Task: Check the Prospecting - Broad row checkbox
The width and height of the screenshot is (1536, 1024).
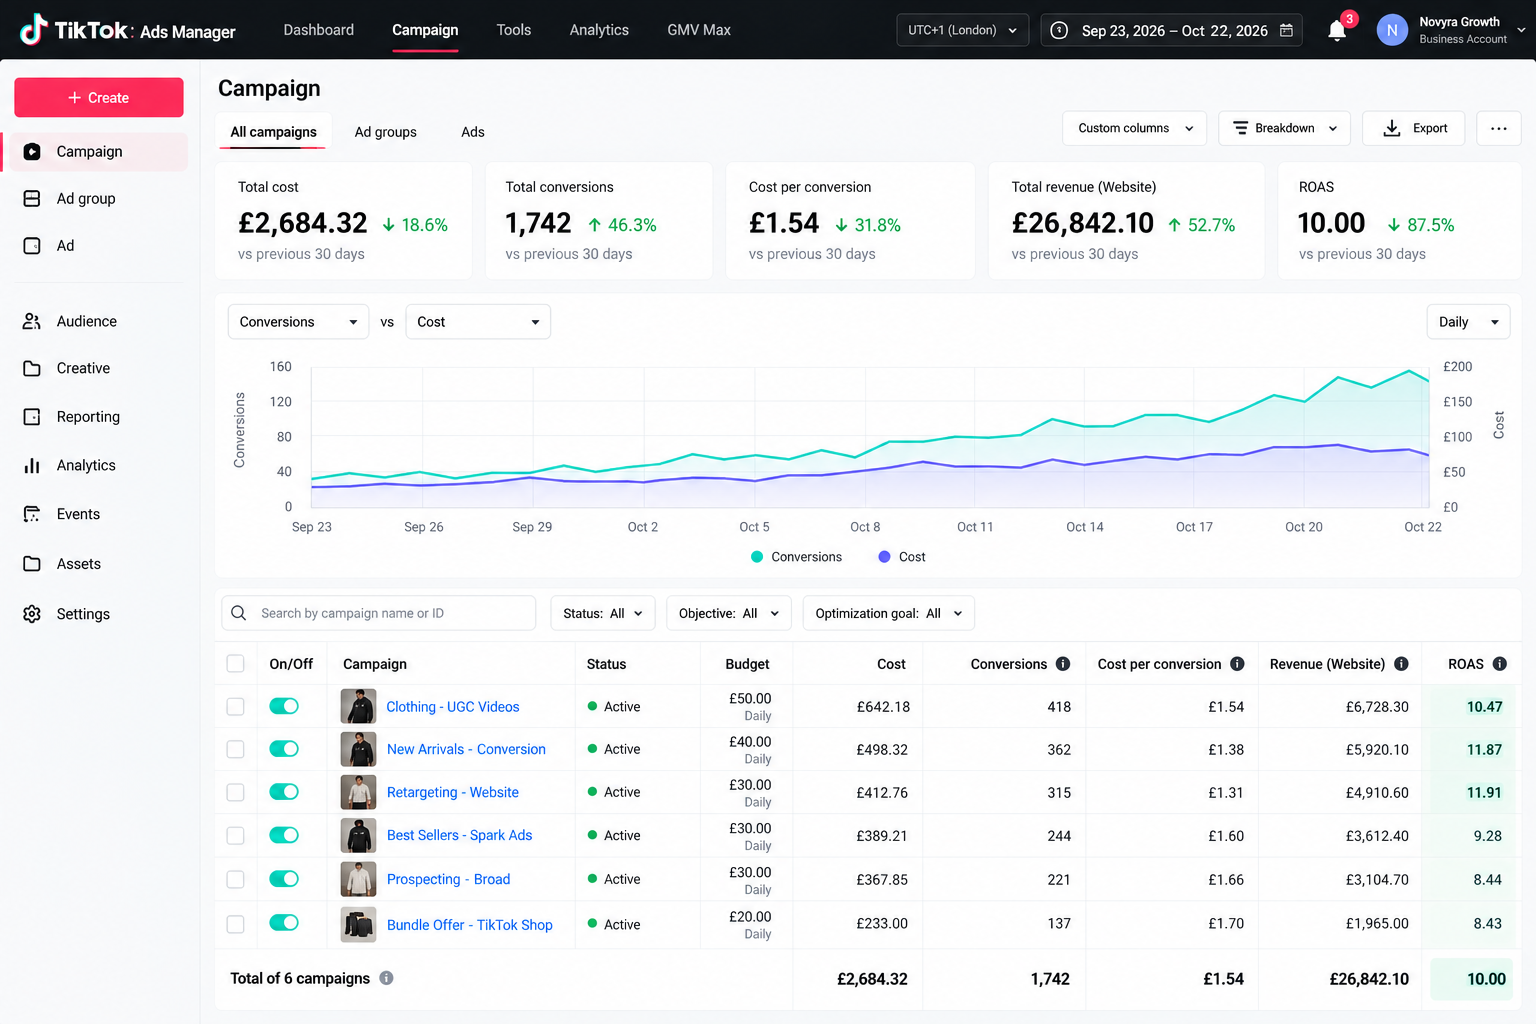Action: click(235, 879)
